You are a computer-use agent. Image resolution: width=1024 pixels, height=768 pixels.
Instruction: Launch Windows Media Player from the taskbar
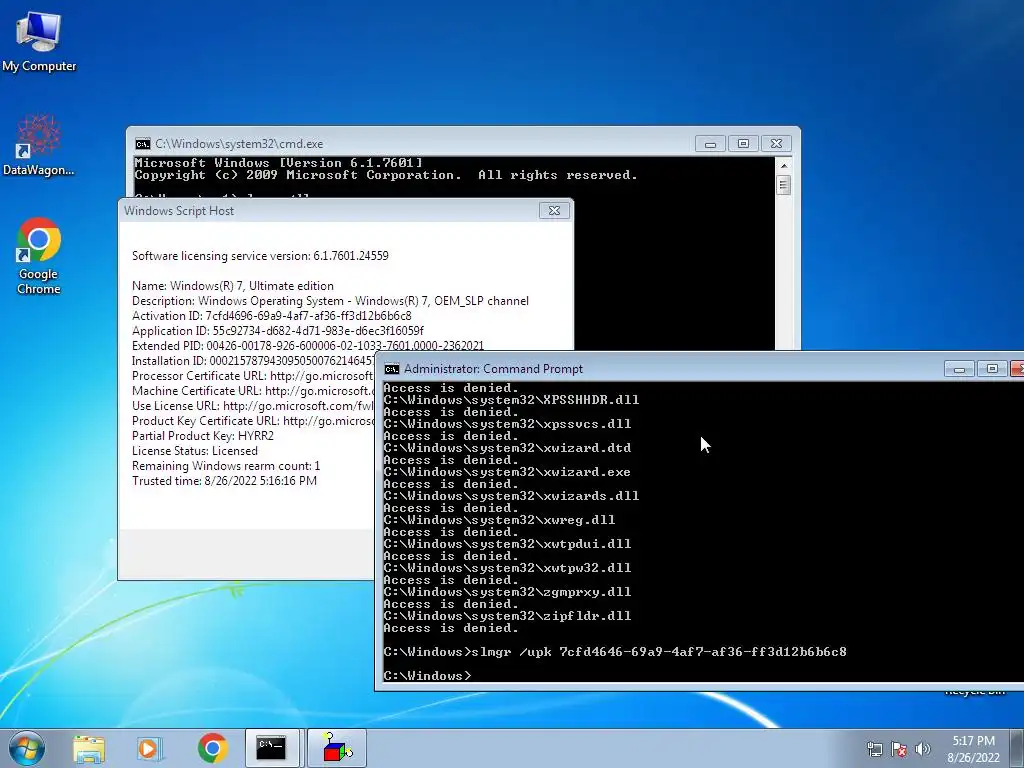pos(149,748)
